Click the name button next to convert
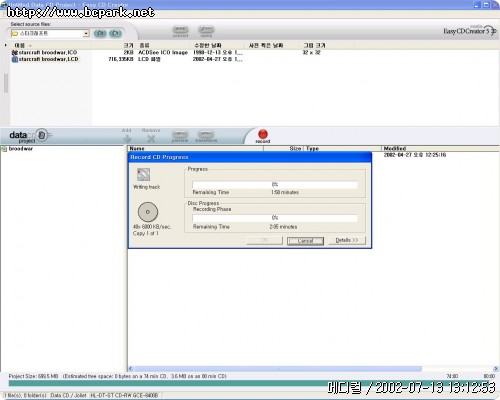The image size is (500, 400). coord(206,31)
